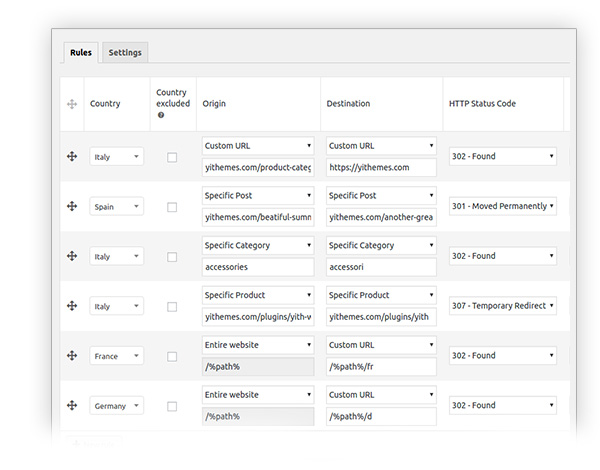Viewport: 600px width, 470px height.
Task: Click the yithemes.com/plugins/yith-w origin field
Action: pos(258,317)
